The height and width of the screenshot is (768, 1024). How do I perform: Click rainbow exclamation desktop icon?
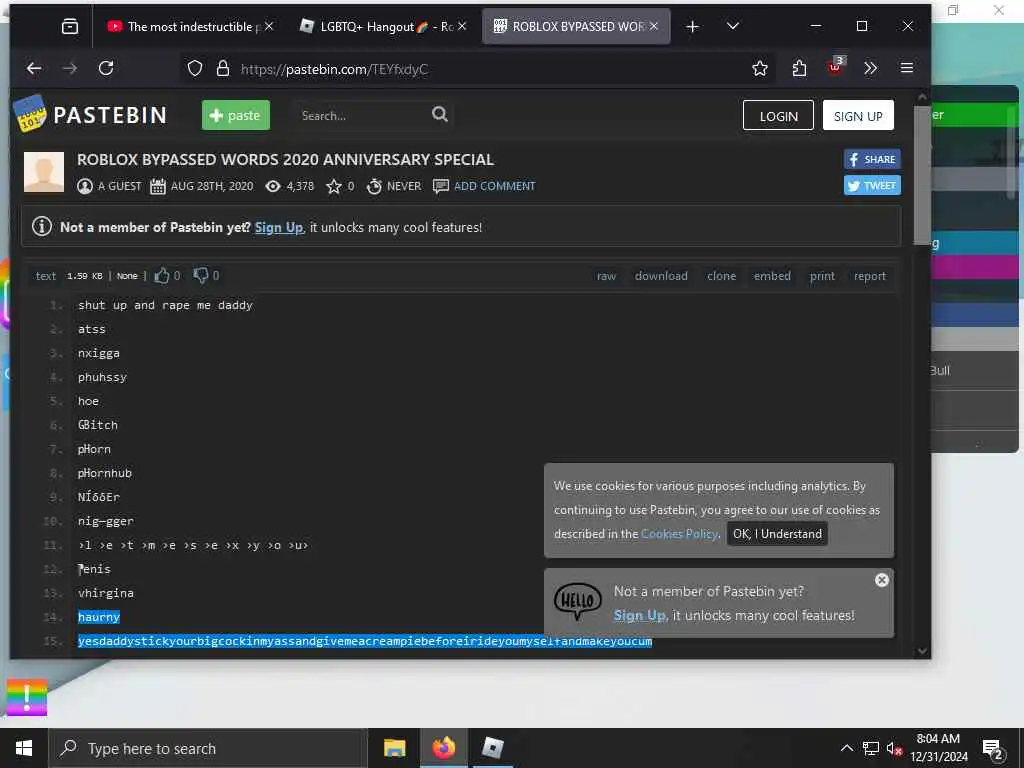click(x=27, y=697)
